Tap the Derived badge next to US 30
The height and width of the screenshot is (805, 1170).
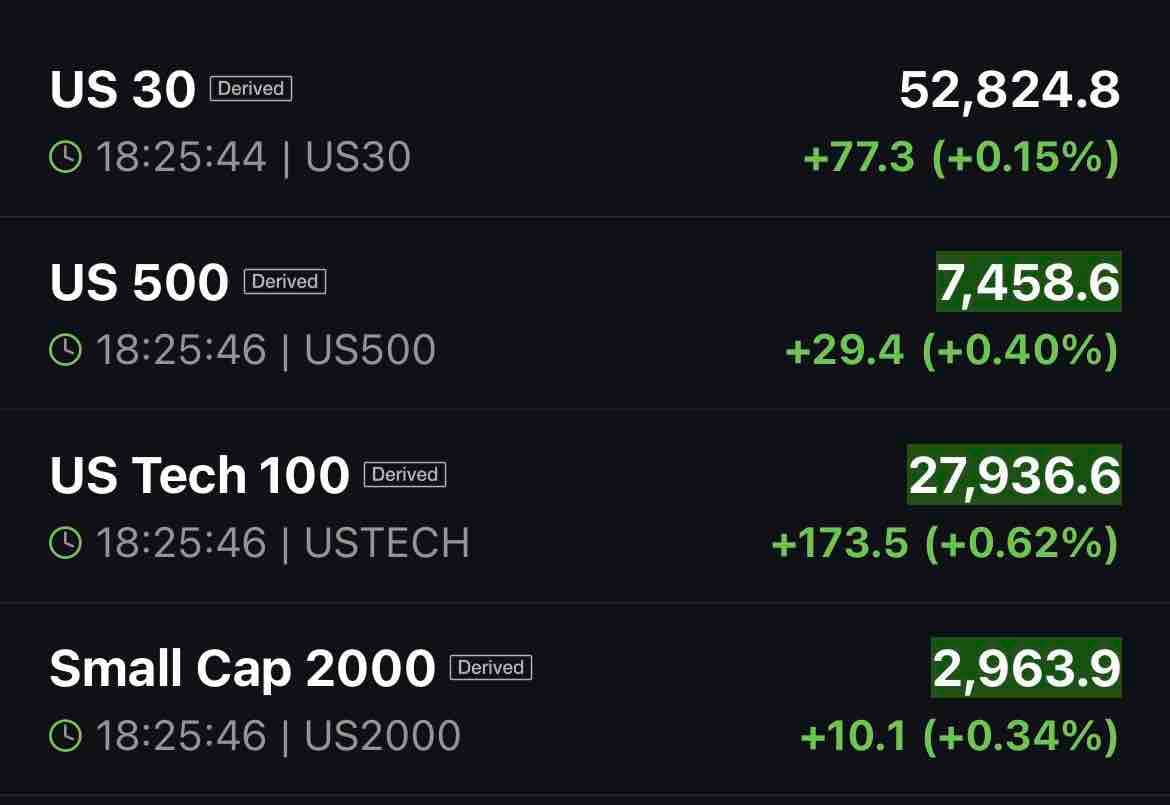point(251,88)
